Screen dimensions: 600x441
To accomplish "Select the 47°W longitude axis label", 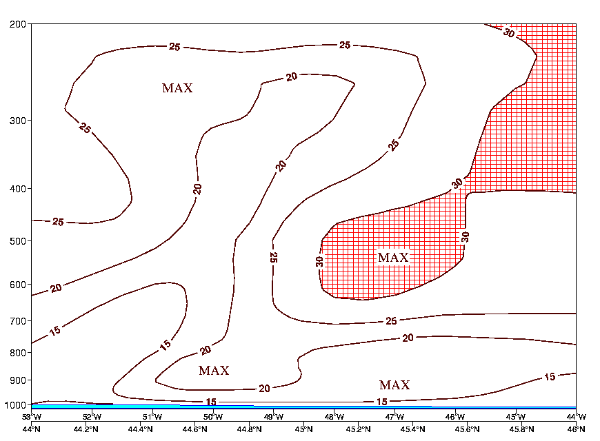I will 394,417.
